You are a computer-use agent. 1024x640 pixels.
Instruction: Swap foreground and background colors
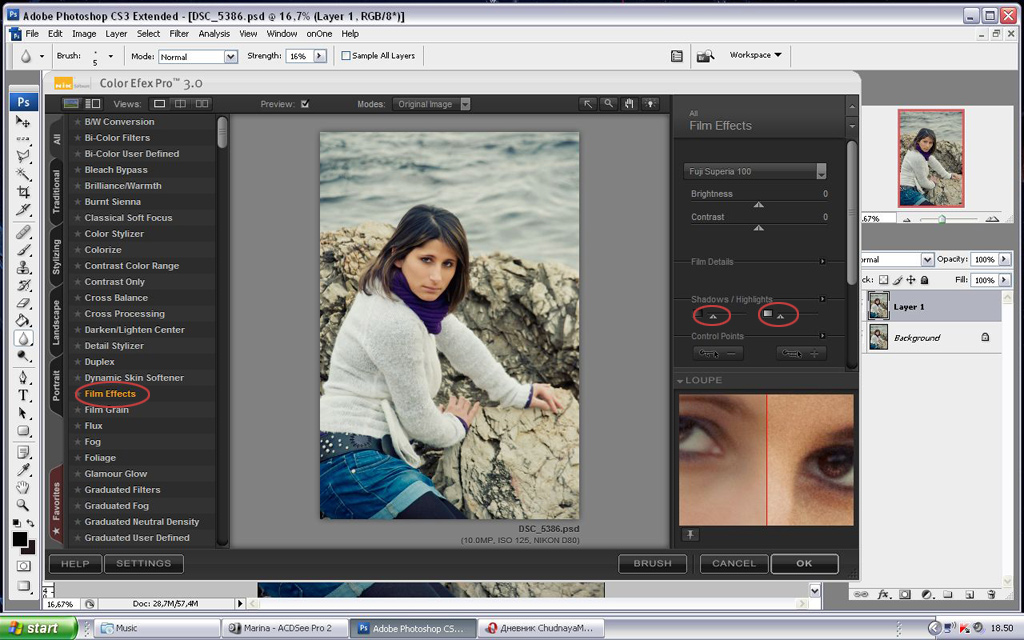30,523
